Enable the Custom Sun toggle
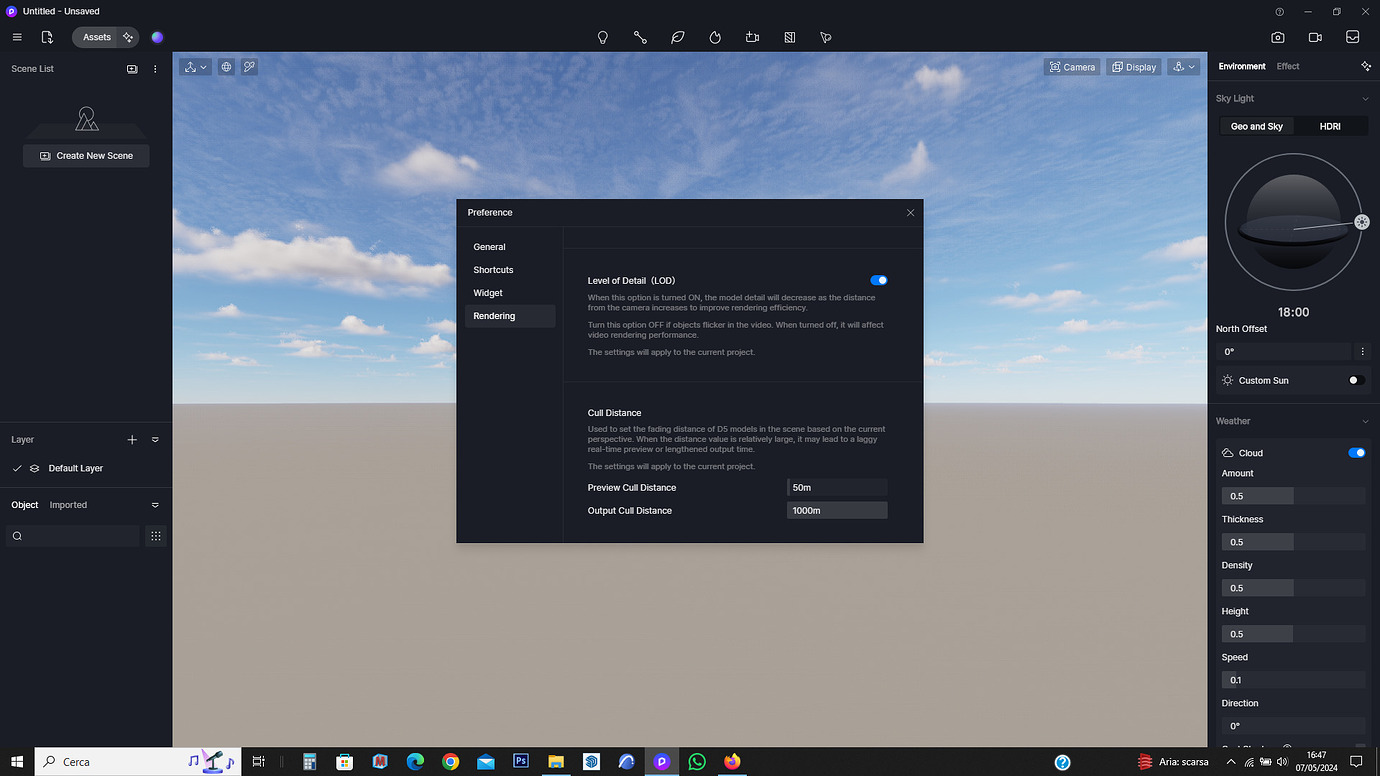The height and width of the screenshot is (776, 1380). tap(1356, 380)
